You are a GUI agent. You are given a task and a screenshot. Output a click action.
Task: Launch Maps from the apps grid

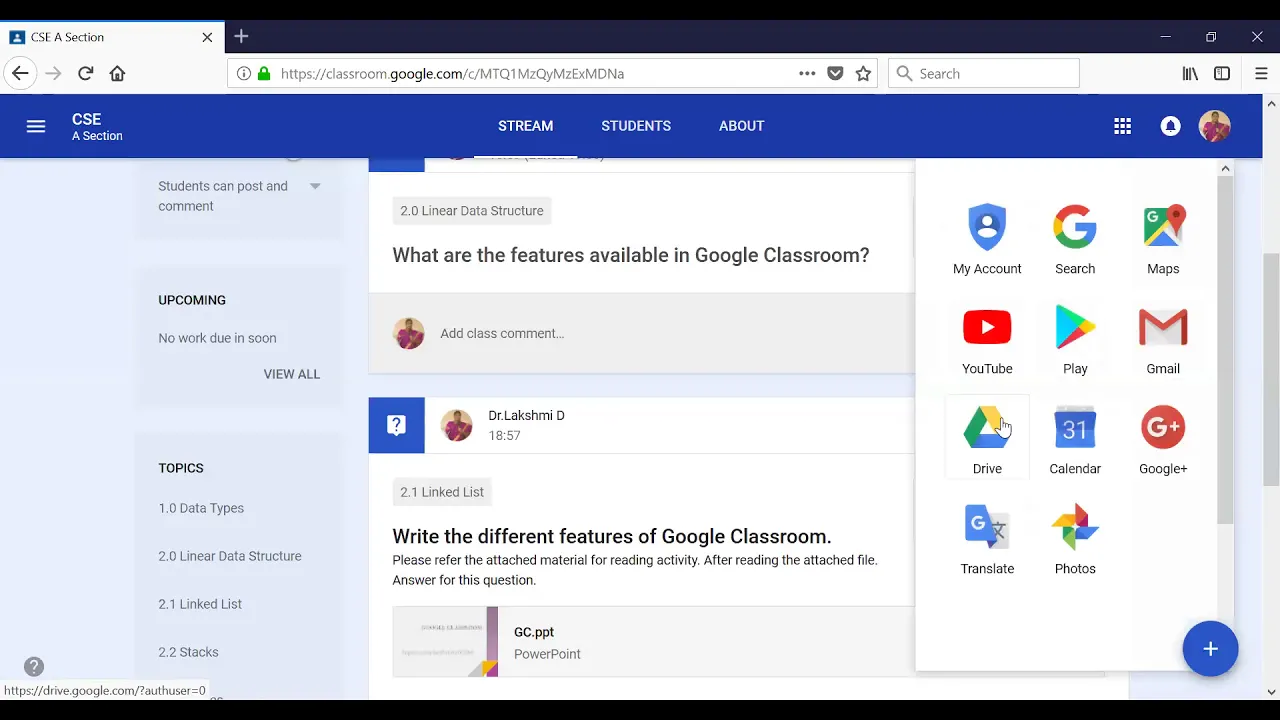(x=1163, y=240)
